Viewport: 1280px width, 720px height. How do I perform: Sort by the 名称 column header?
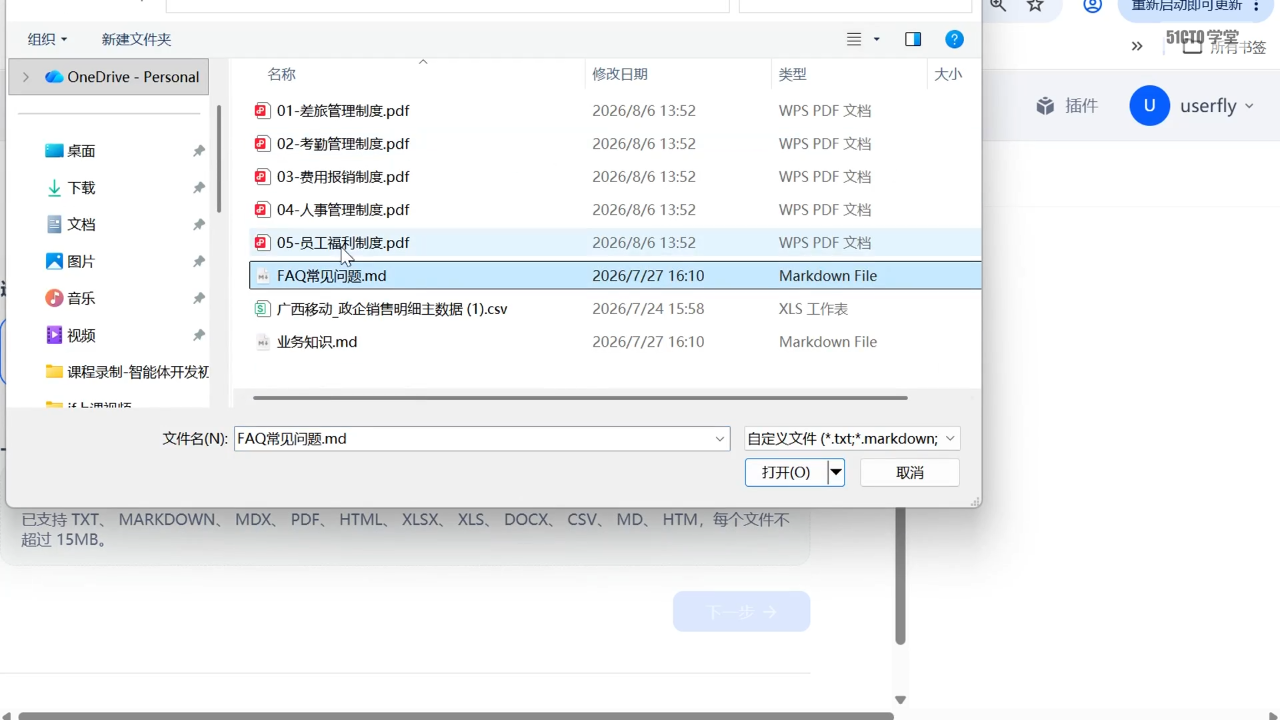282,74
